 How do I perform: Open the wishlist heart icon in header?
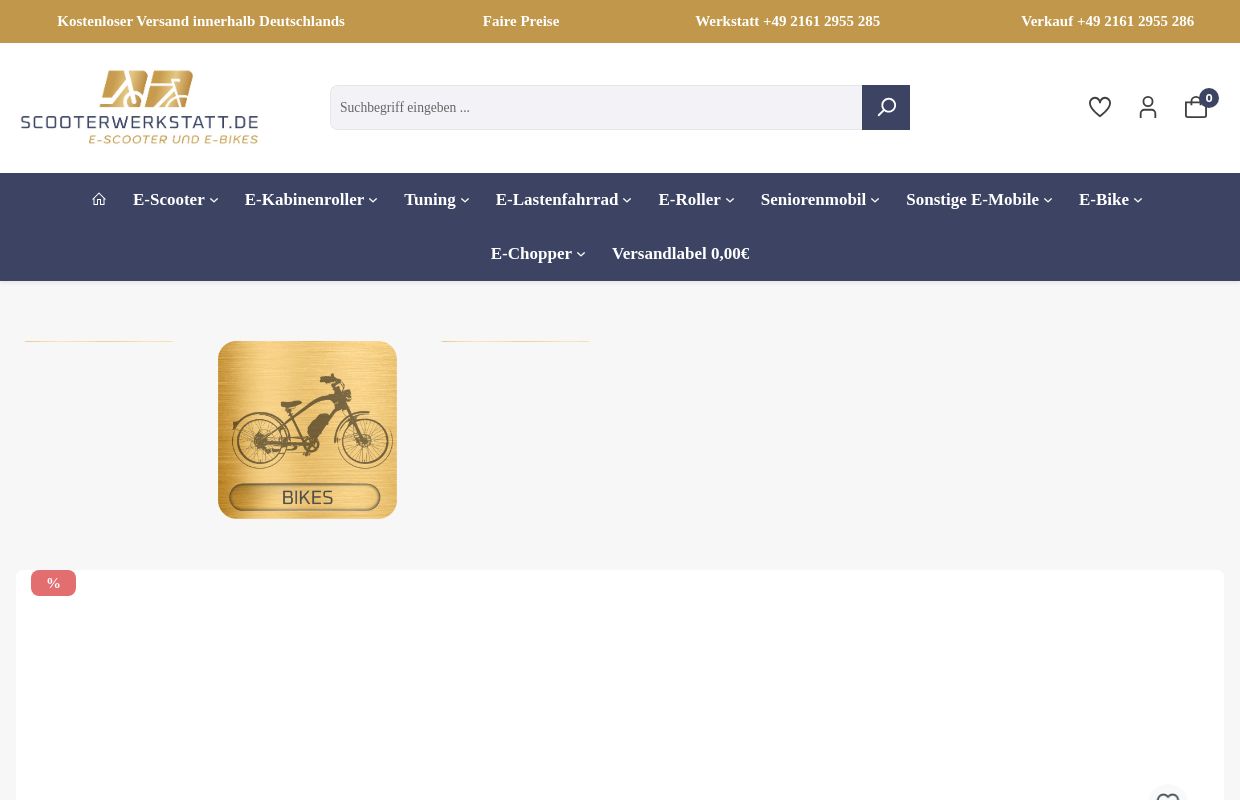pyautogui.click(x=1100, y=107)
